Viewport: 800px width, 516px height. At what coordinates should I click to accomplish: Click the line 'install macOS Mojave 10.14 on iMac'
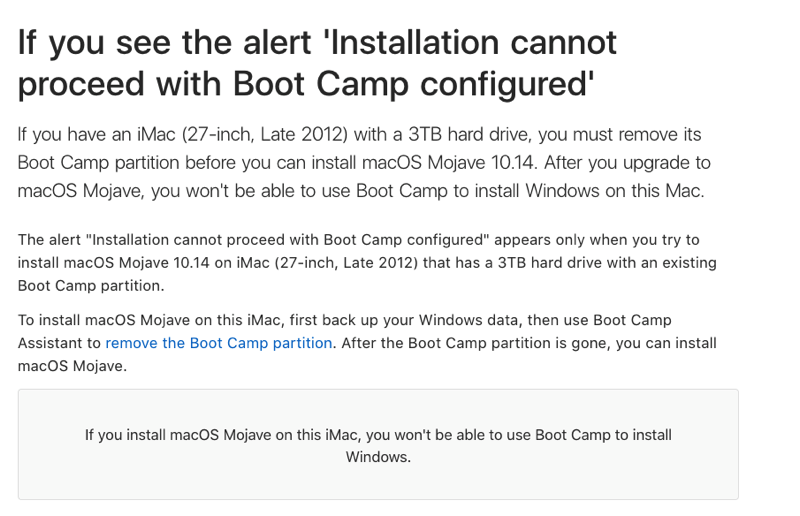367,263
